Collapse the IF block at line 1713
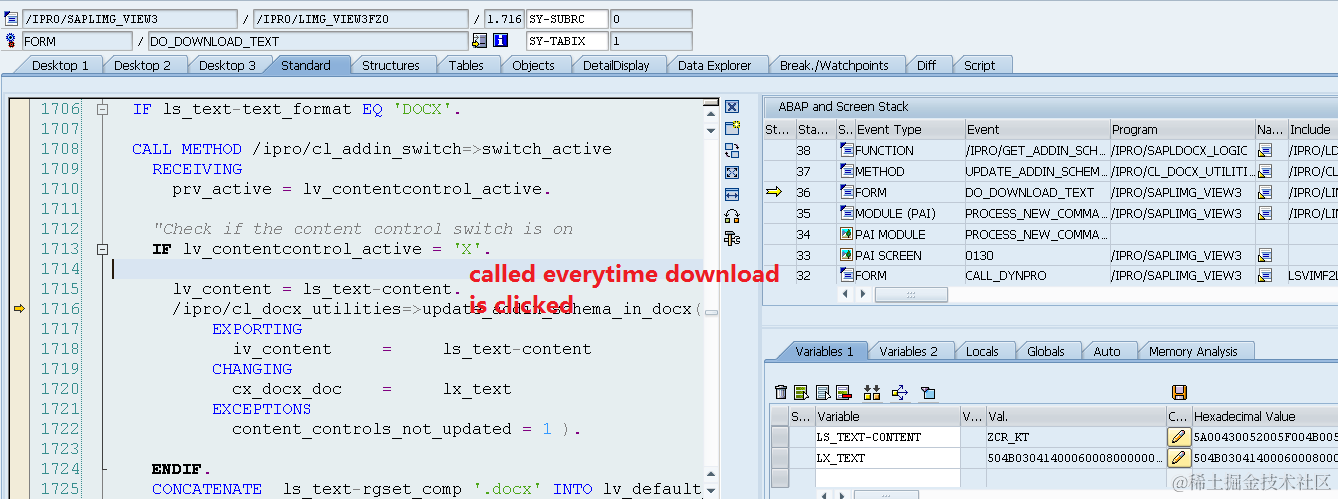This screenshot has height=499, width=1338. tap(102, 249)
